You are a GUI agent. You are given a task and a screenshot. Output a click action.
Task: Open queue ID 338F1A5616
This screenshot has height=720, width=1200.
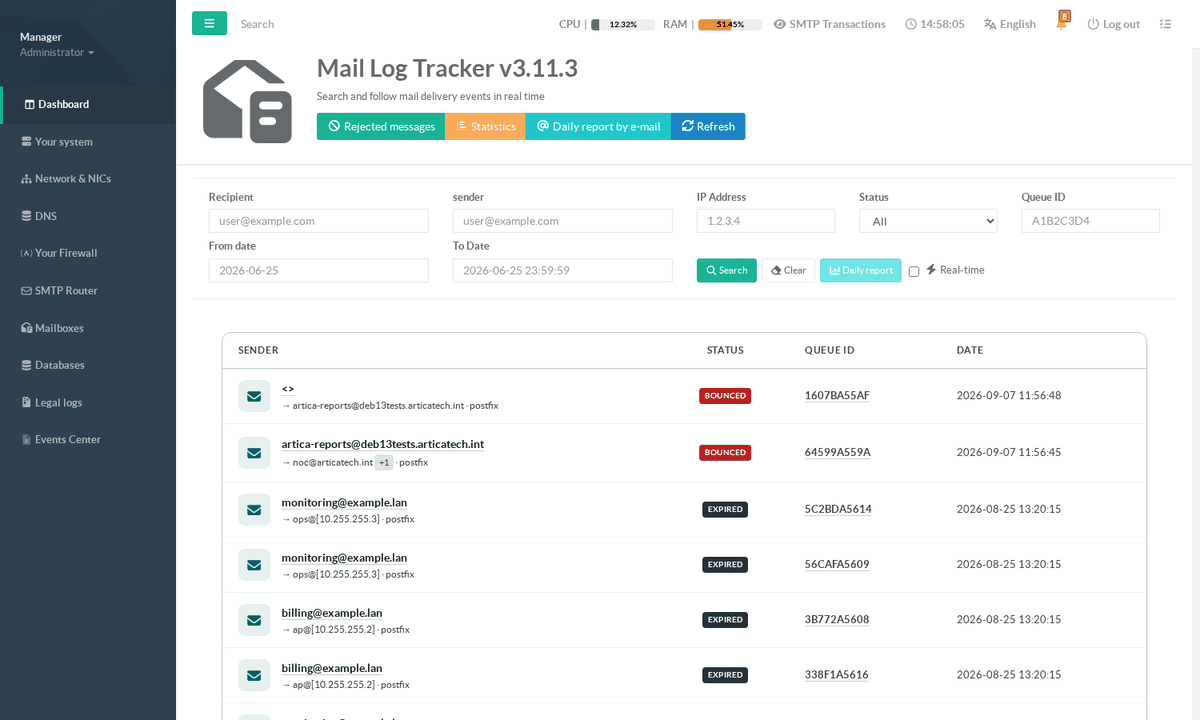[837, 675]
